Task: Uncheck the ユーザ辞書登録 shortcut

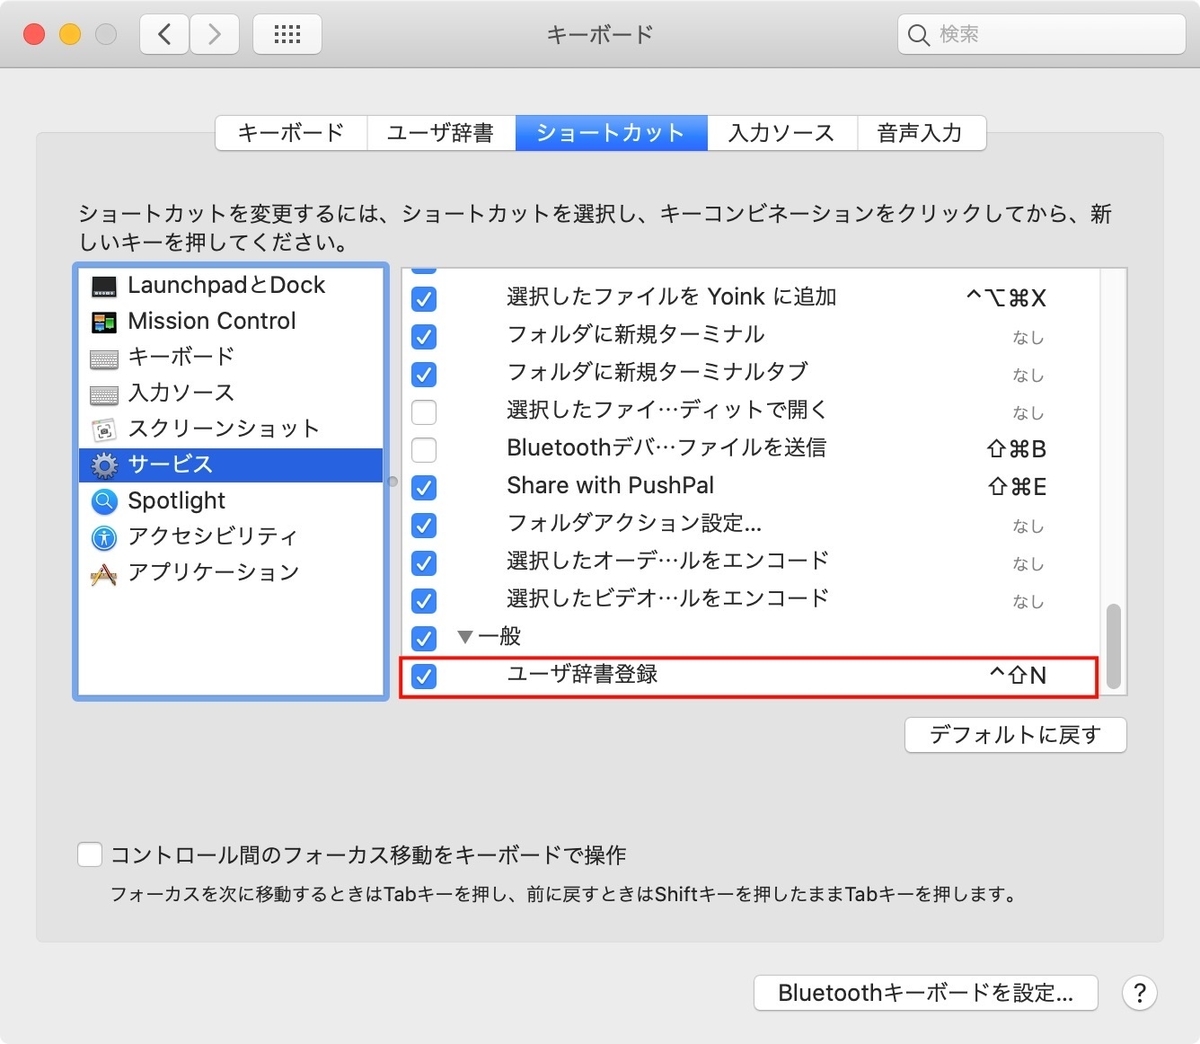Action: (x=424, y=677)
